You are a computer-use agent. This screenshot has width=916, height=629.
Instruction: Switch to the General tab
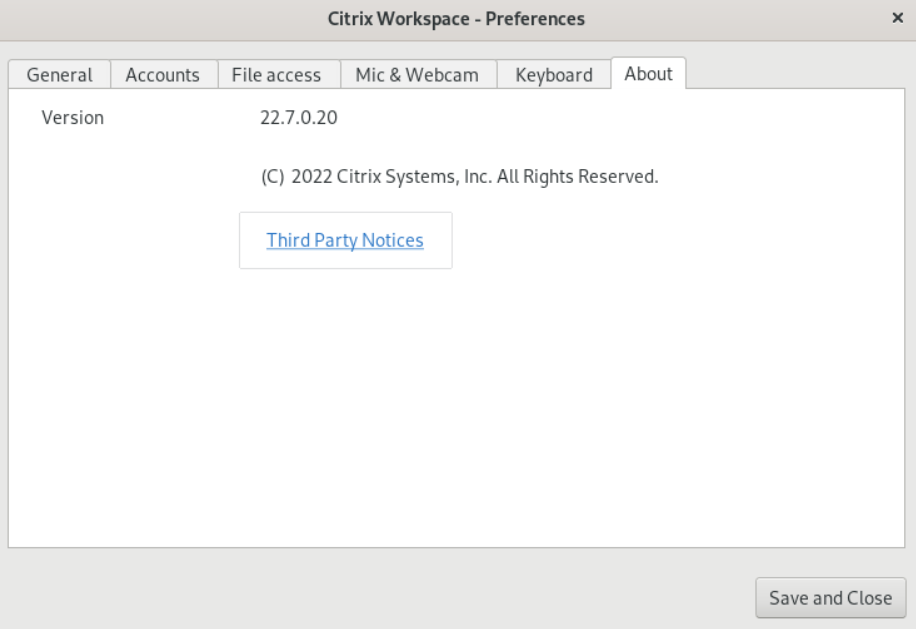tap(60, 75)
